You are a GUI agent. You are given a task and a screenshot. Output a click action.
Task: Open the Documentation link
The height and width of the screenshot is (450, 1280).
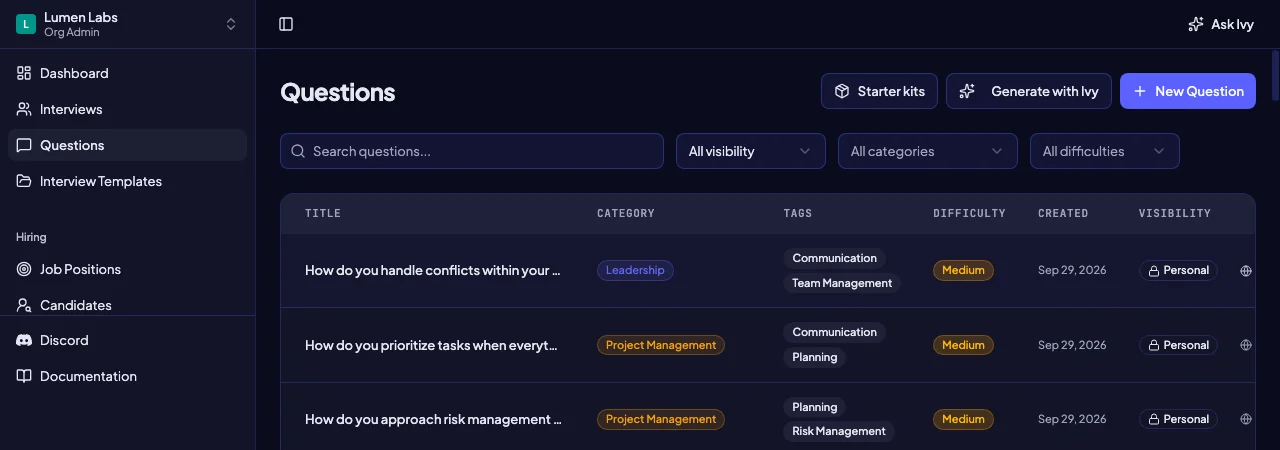coord(127,376)
